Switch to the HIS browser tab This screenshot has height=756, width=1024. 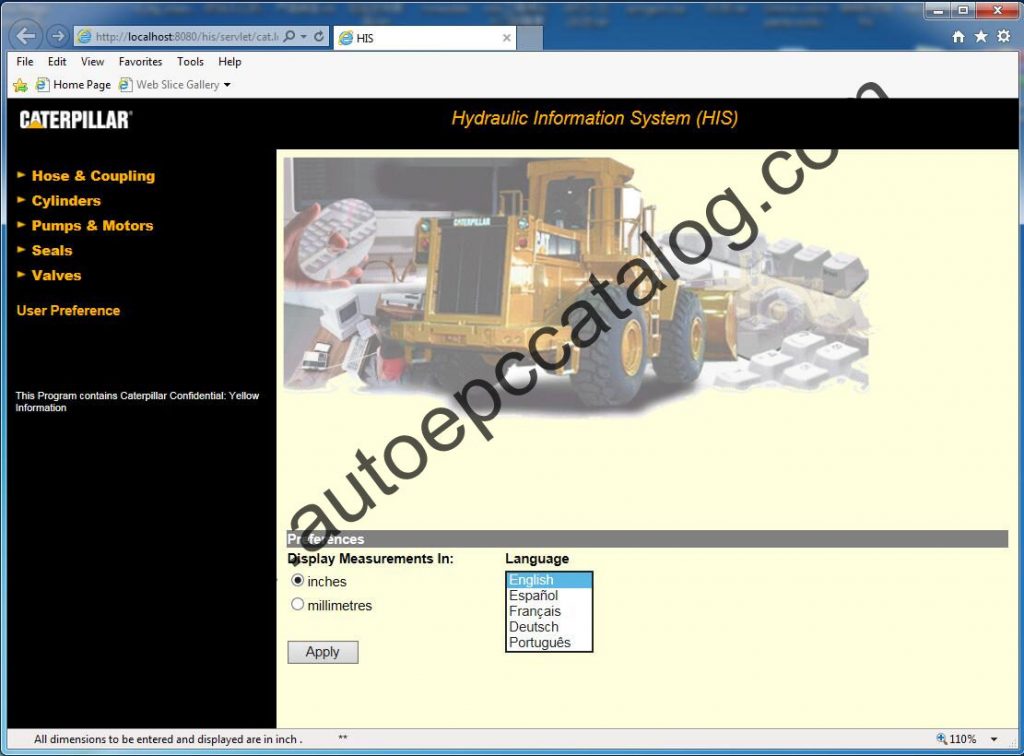tap(420, 37)
